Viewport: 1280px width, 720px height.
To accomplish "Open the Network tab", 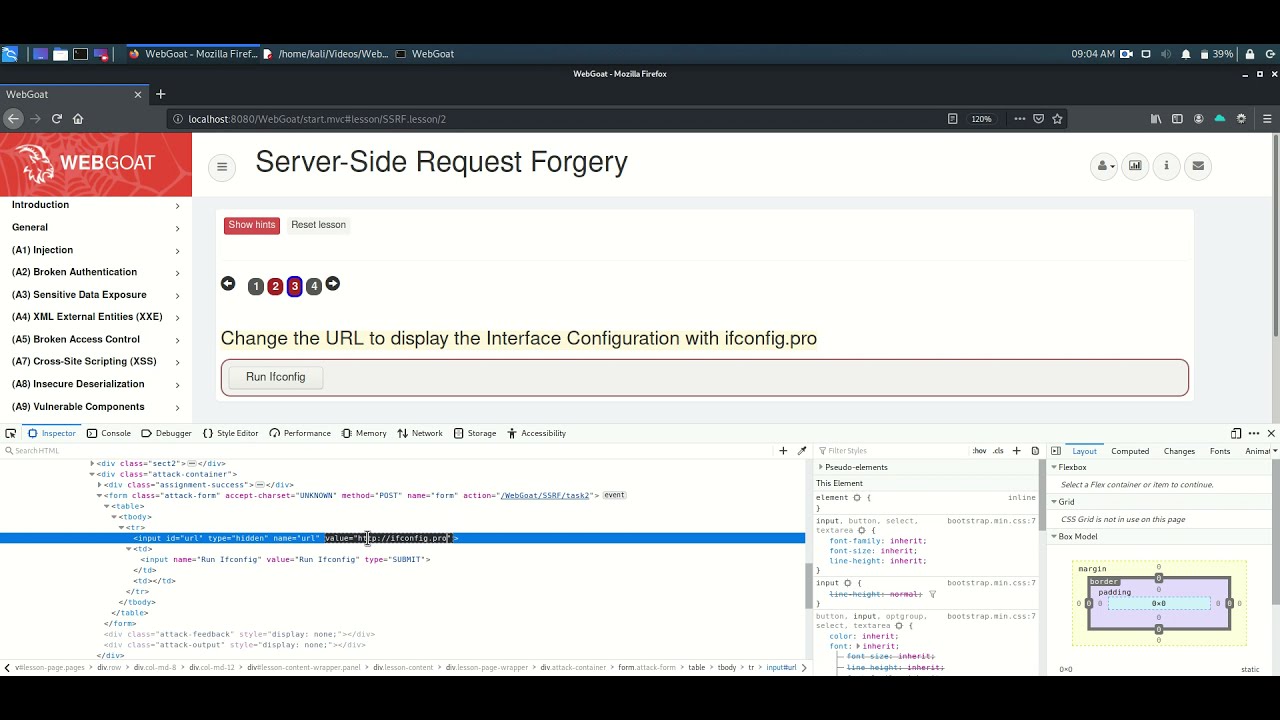I will coord(419,433).
